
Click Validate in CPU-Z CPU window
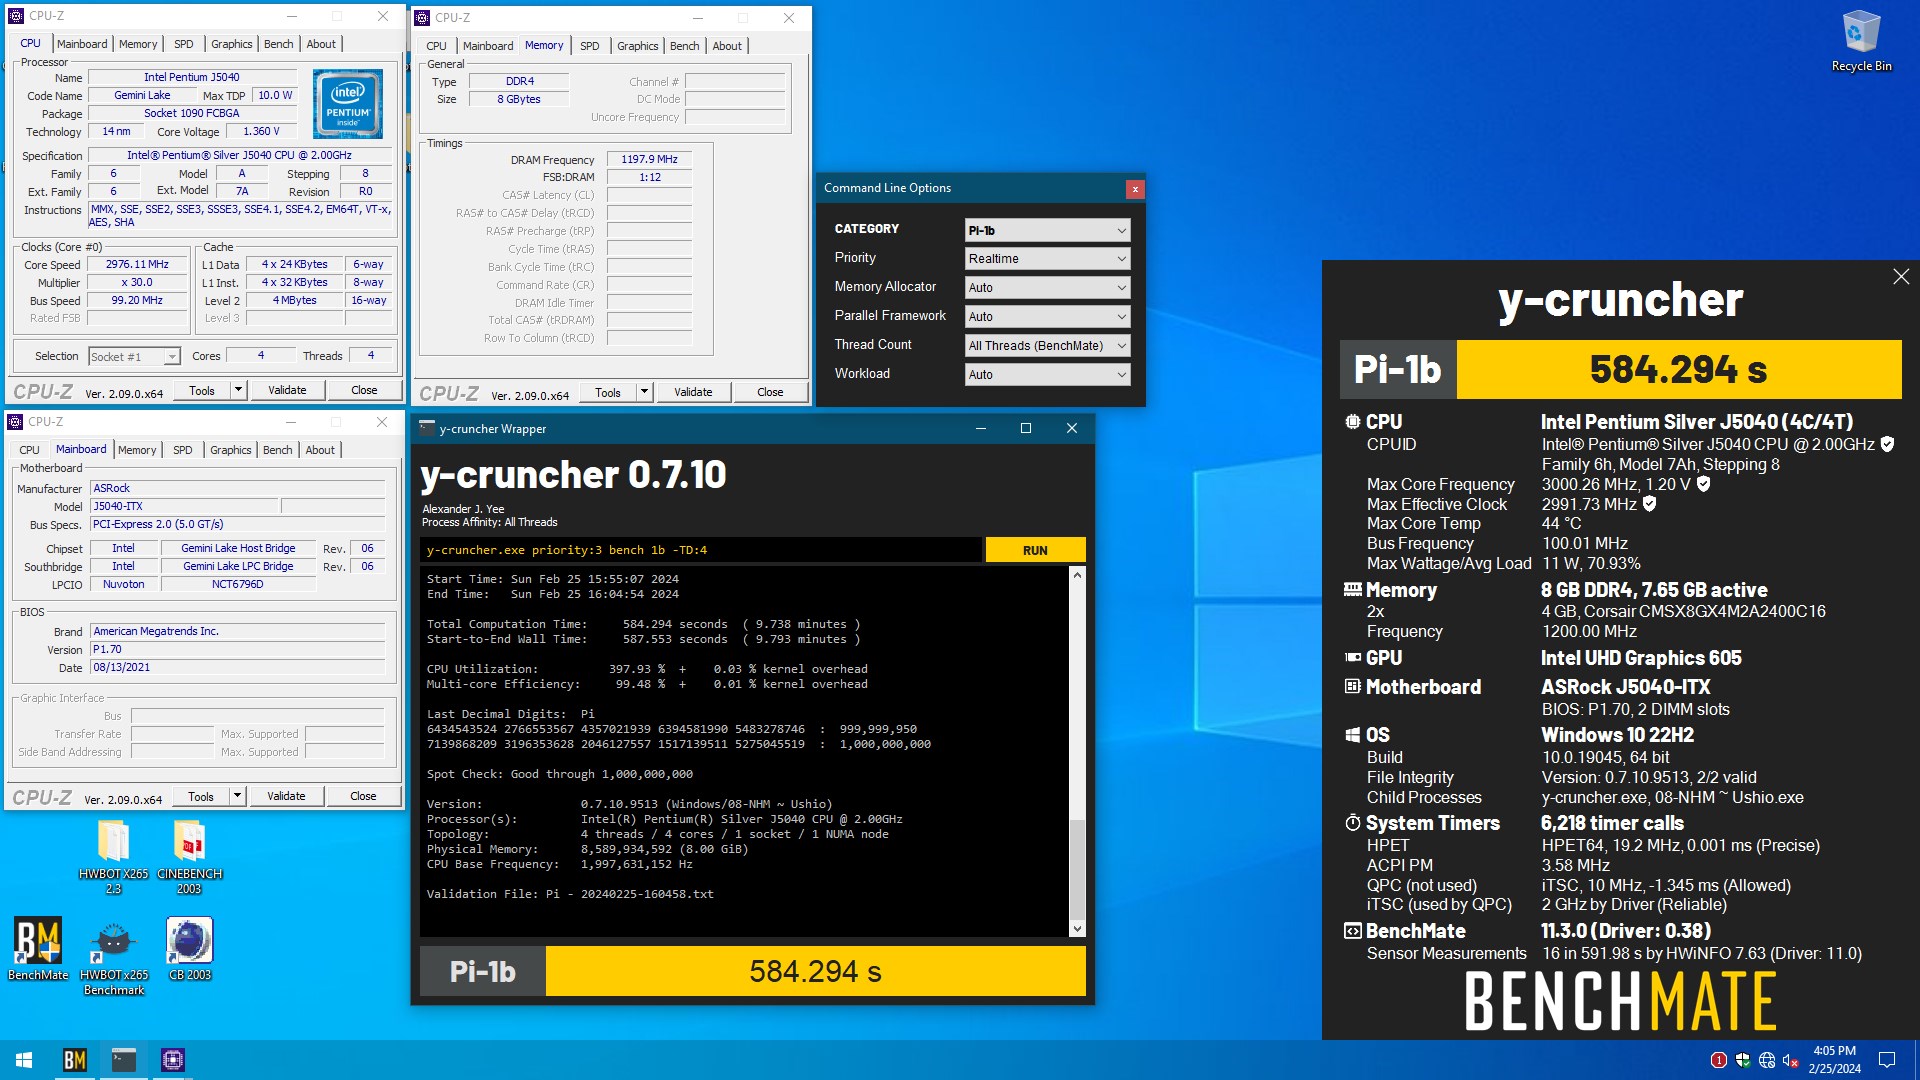(287, 390)
